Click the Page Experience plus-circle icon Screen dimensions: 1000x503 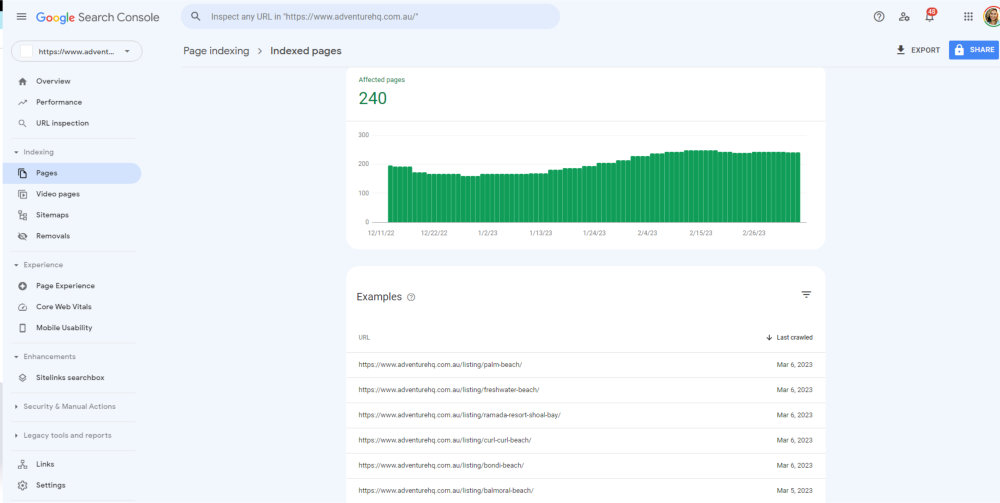pos(23,286)
